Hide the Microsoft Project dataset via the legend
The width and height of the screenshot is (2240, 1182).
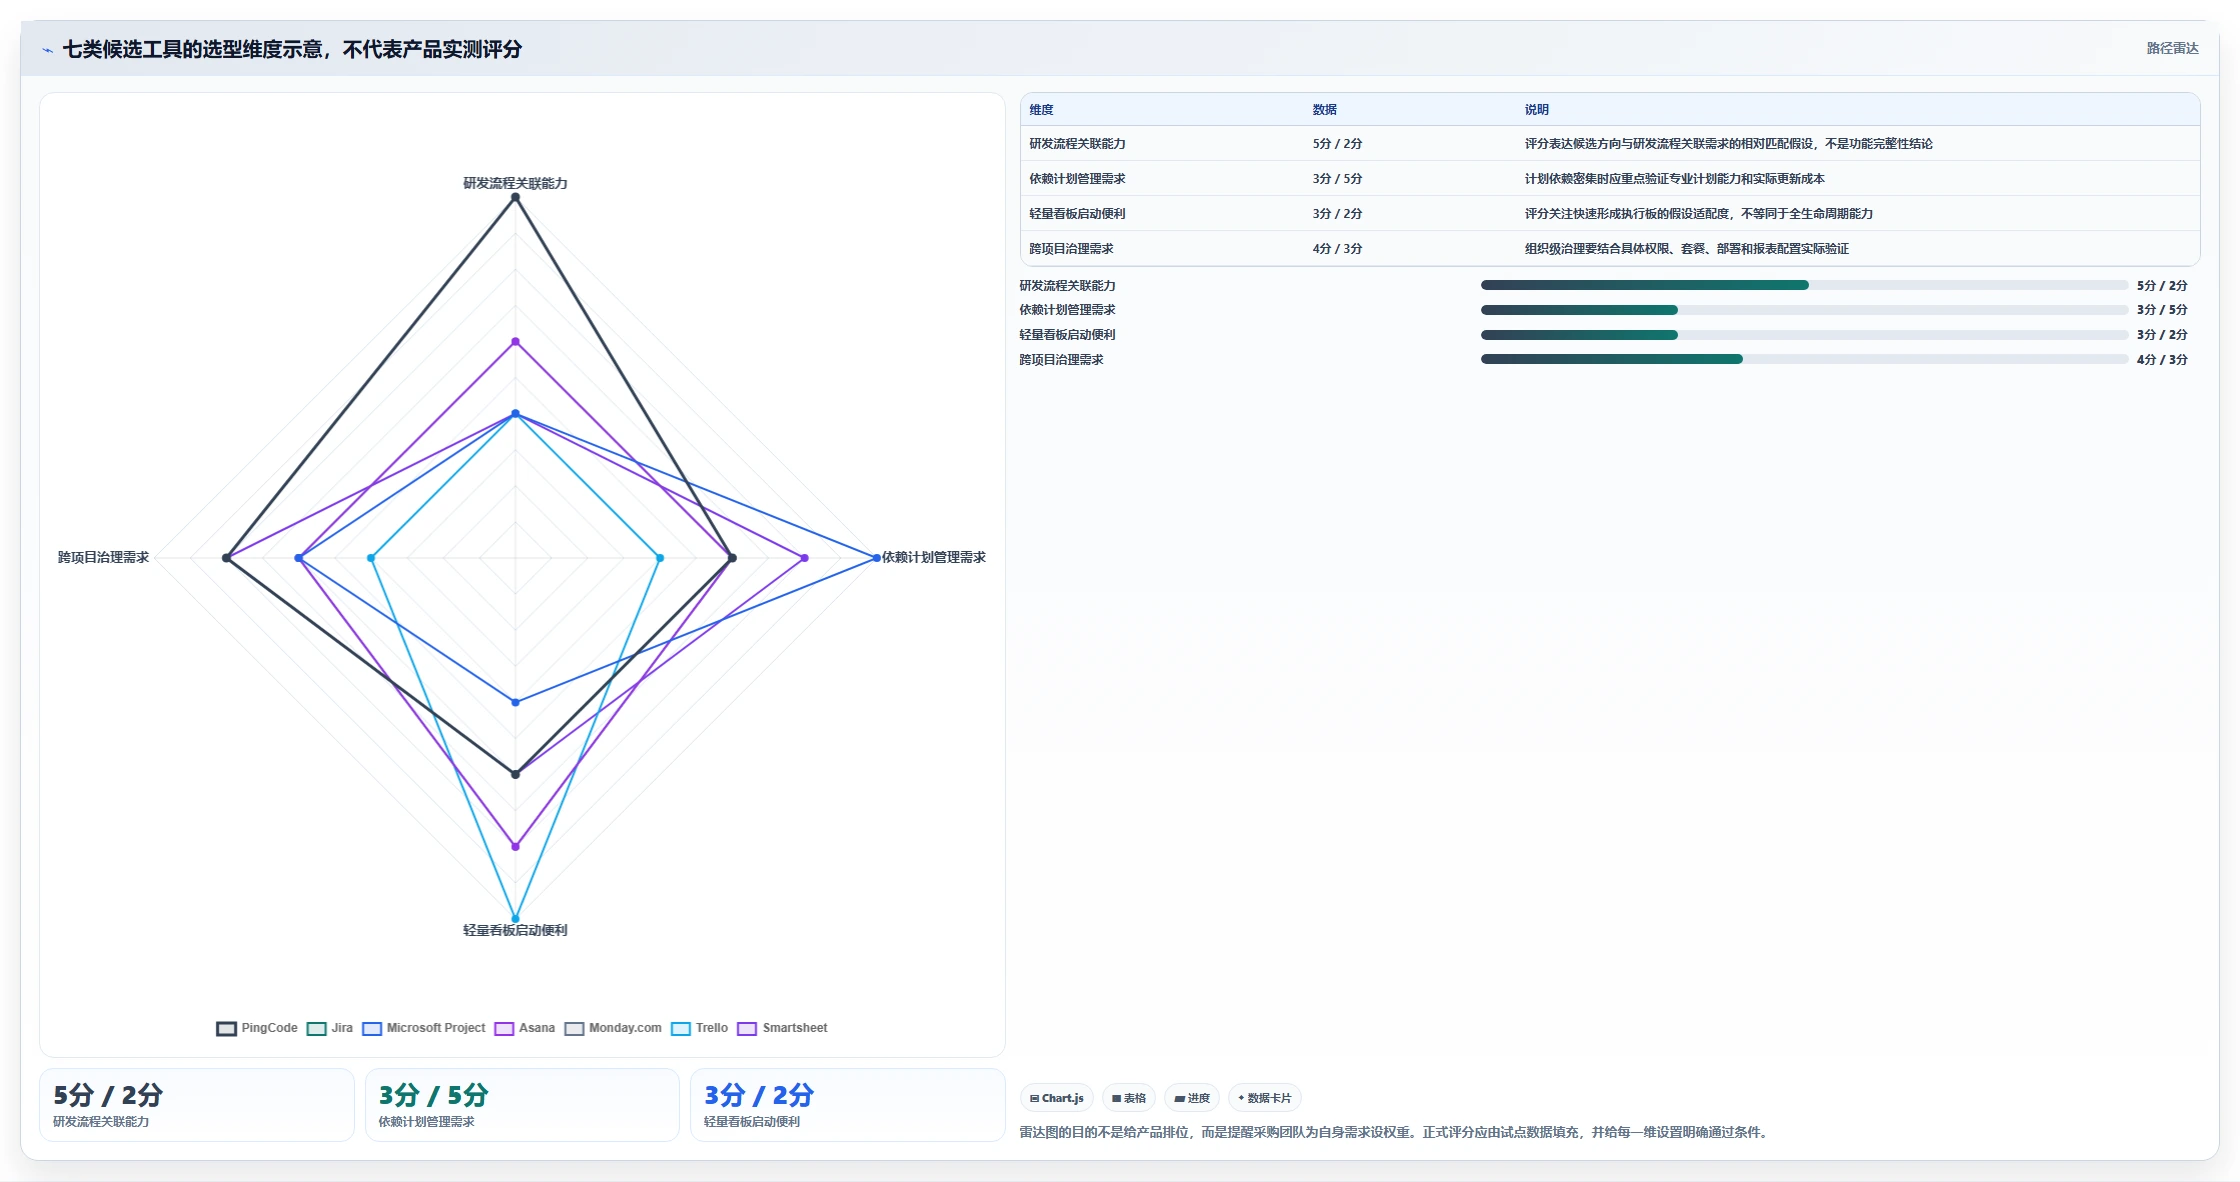[424, 1028]
